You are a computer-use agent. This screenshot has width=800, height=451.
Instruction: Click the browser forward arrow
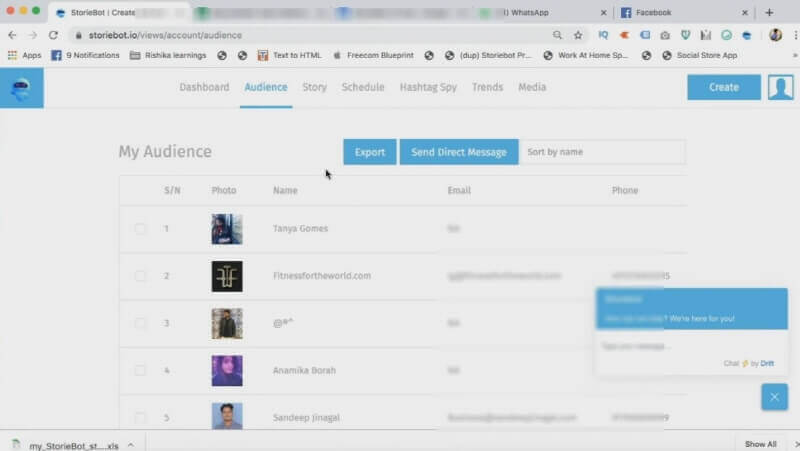pos(33,35)
